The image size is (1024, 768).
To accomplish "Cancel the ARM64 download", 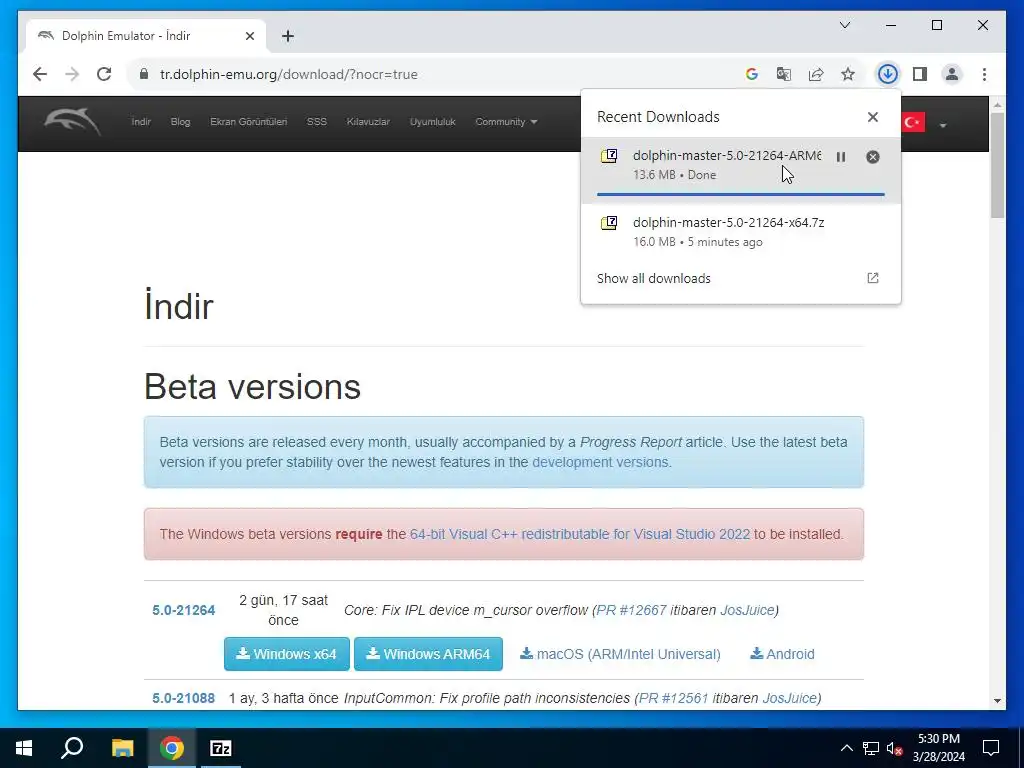I will click(x=872, y=157).
